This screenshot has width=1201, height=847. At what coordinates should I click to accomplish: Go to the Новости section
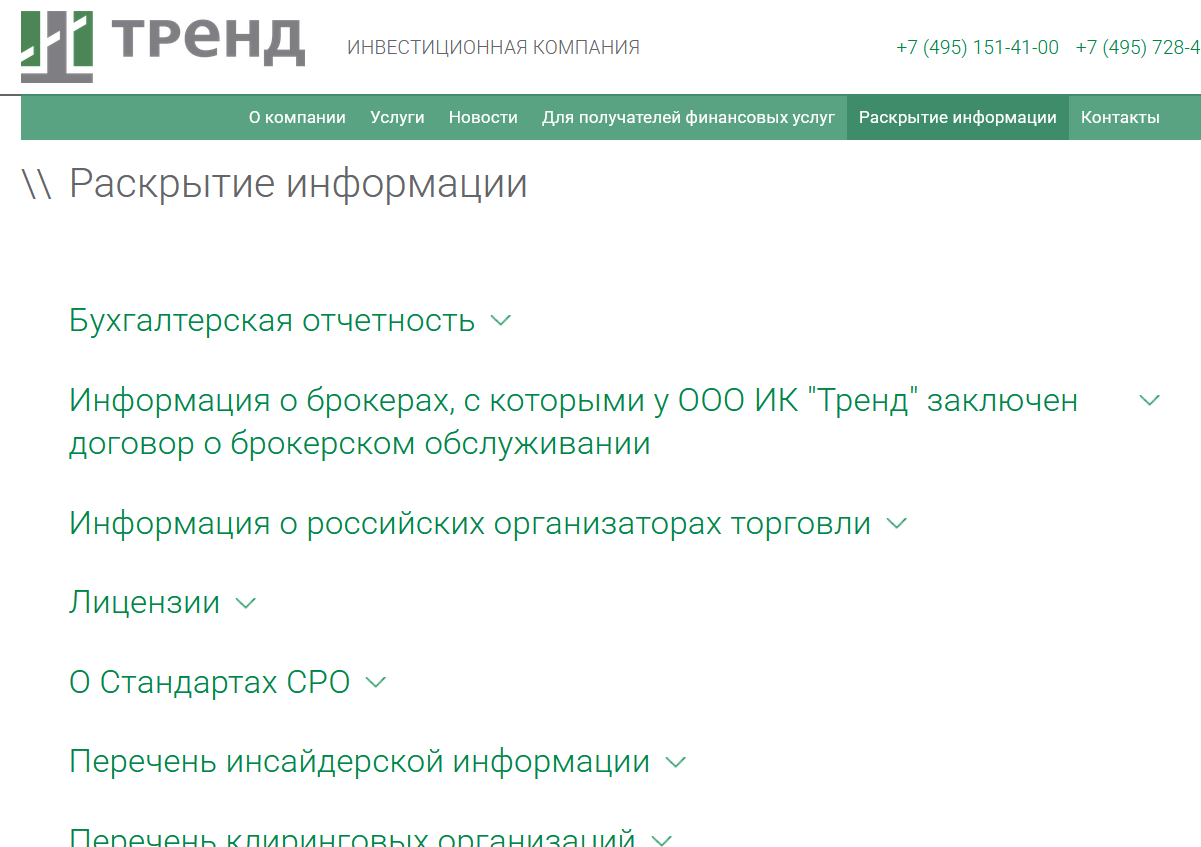tap(483, 118)
